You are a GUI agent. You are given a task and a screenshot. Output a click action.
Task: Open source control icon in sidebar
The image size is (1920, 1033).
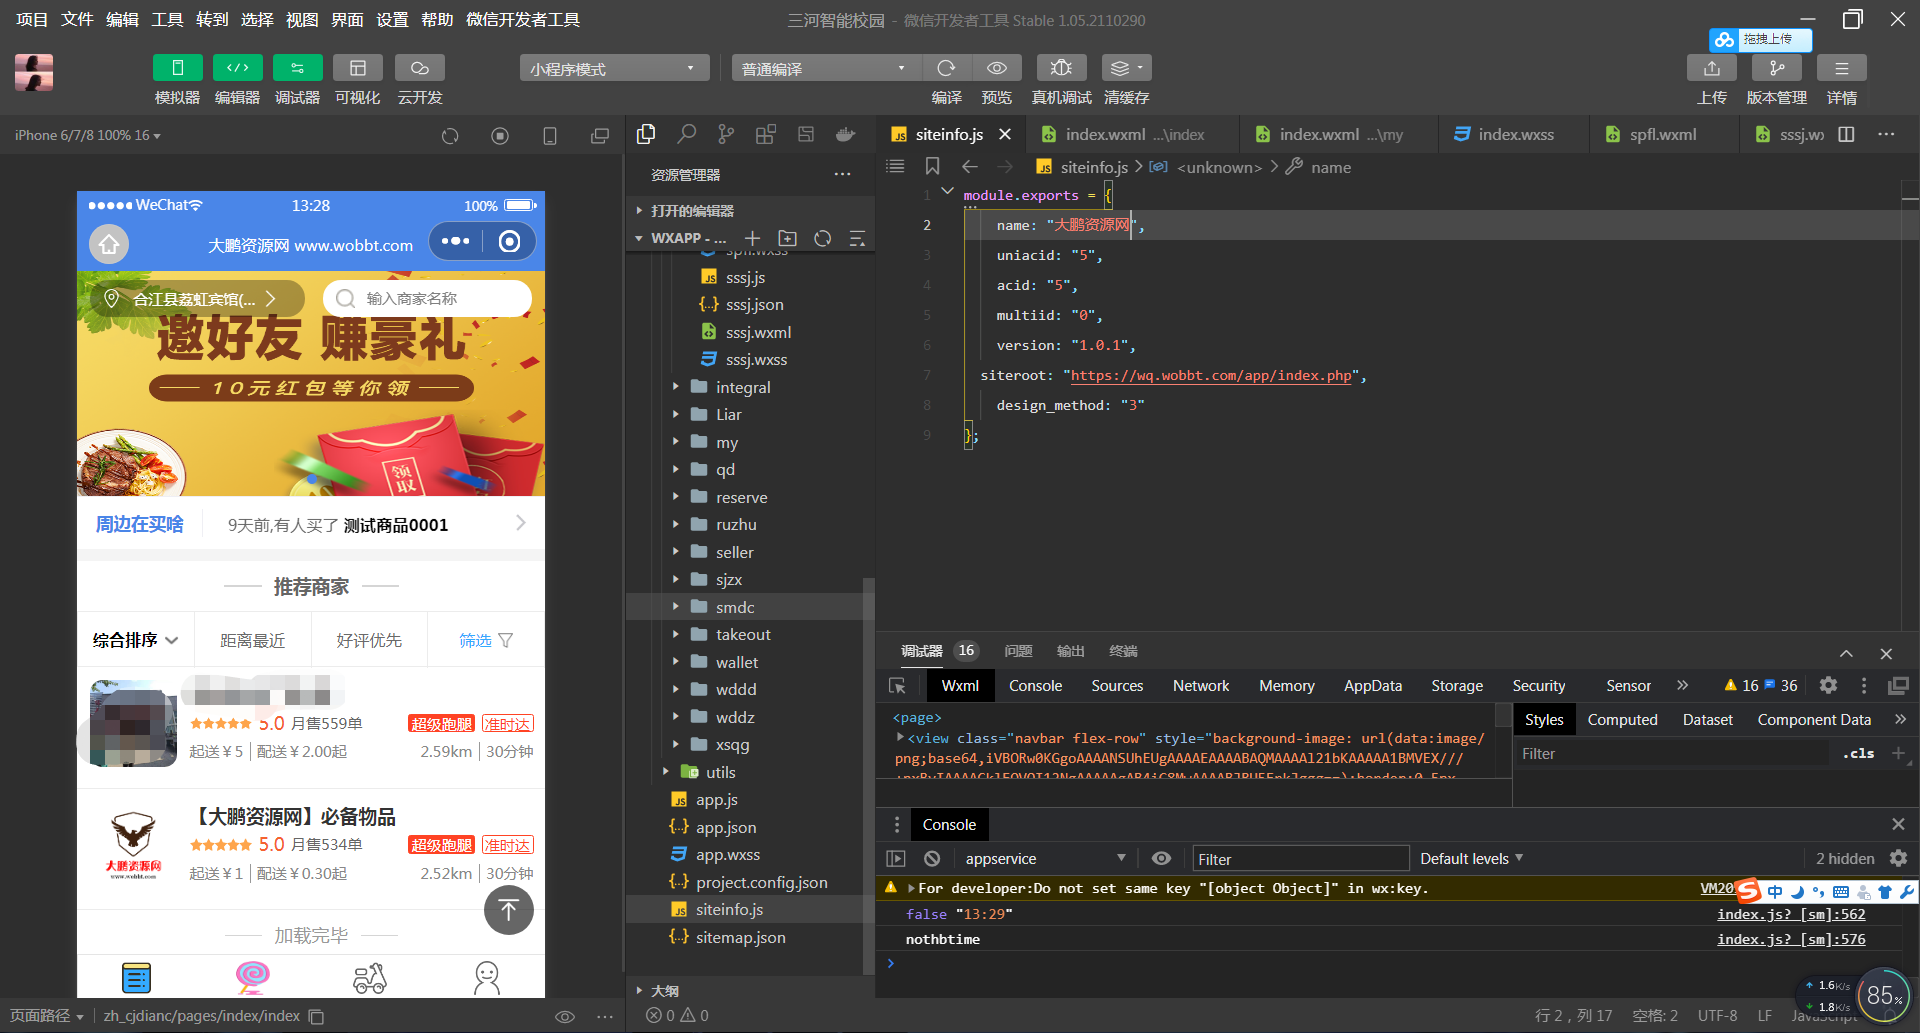click(726, 134)
